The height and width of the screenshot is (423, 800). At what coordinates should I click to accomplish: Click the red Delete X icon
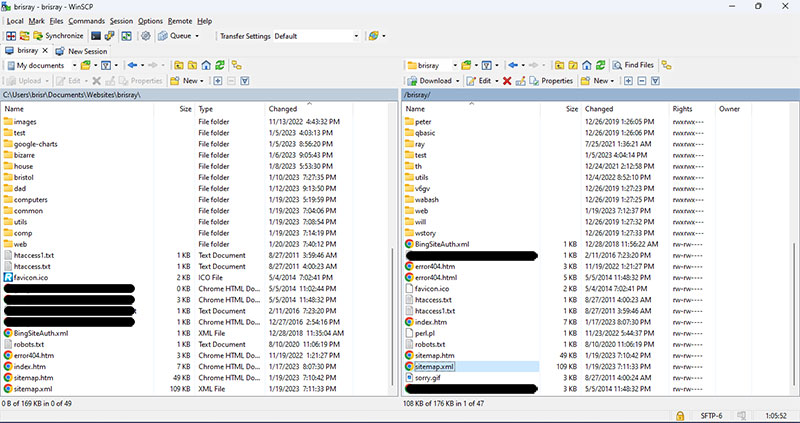[507, 81]
